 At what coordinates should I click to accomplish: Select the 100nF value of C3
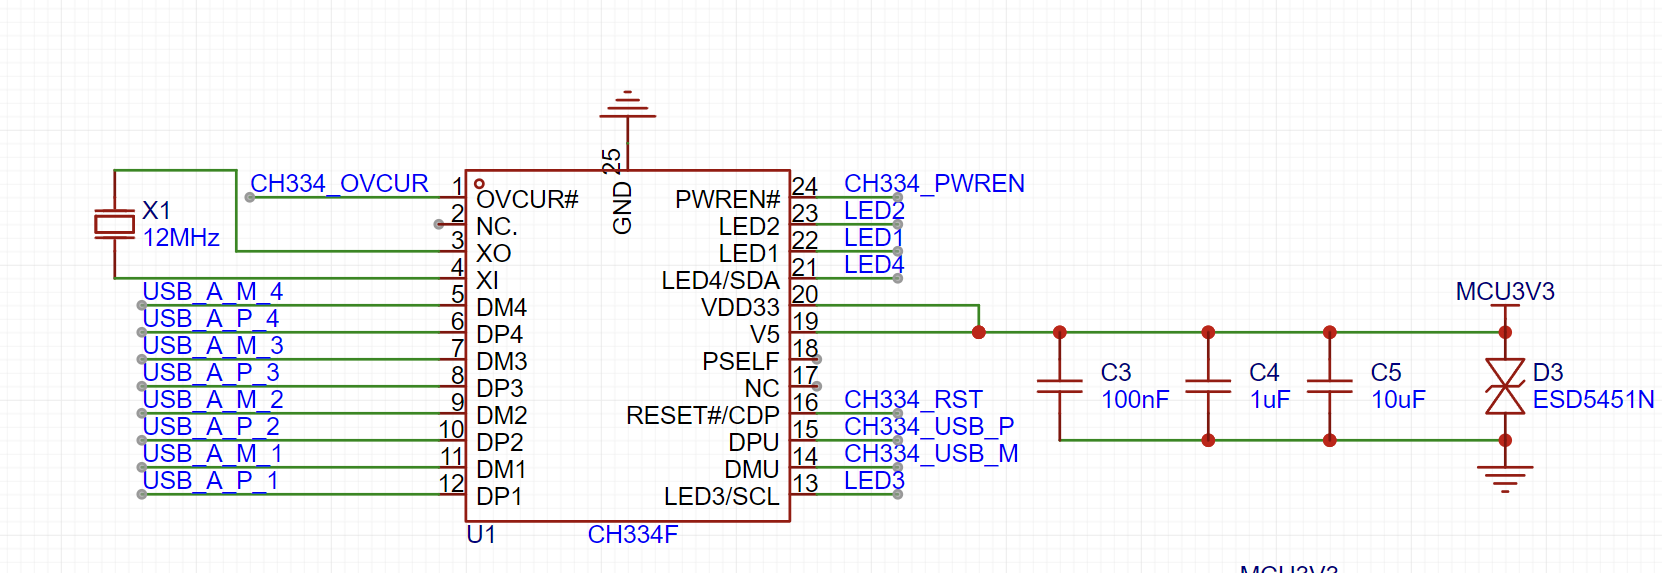(1135, 400)
